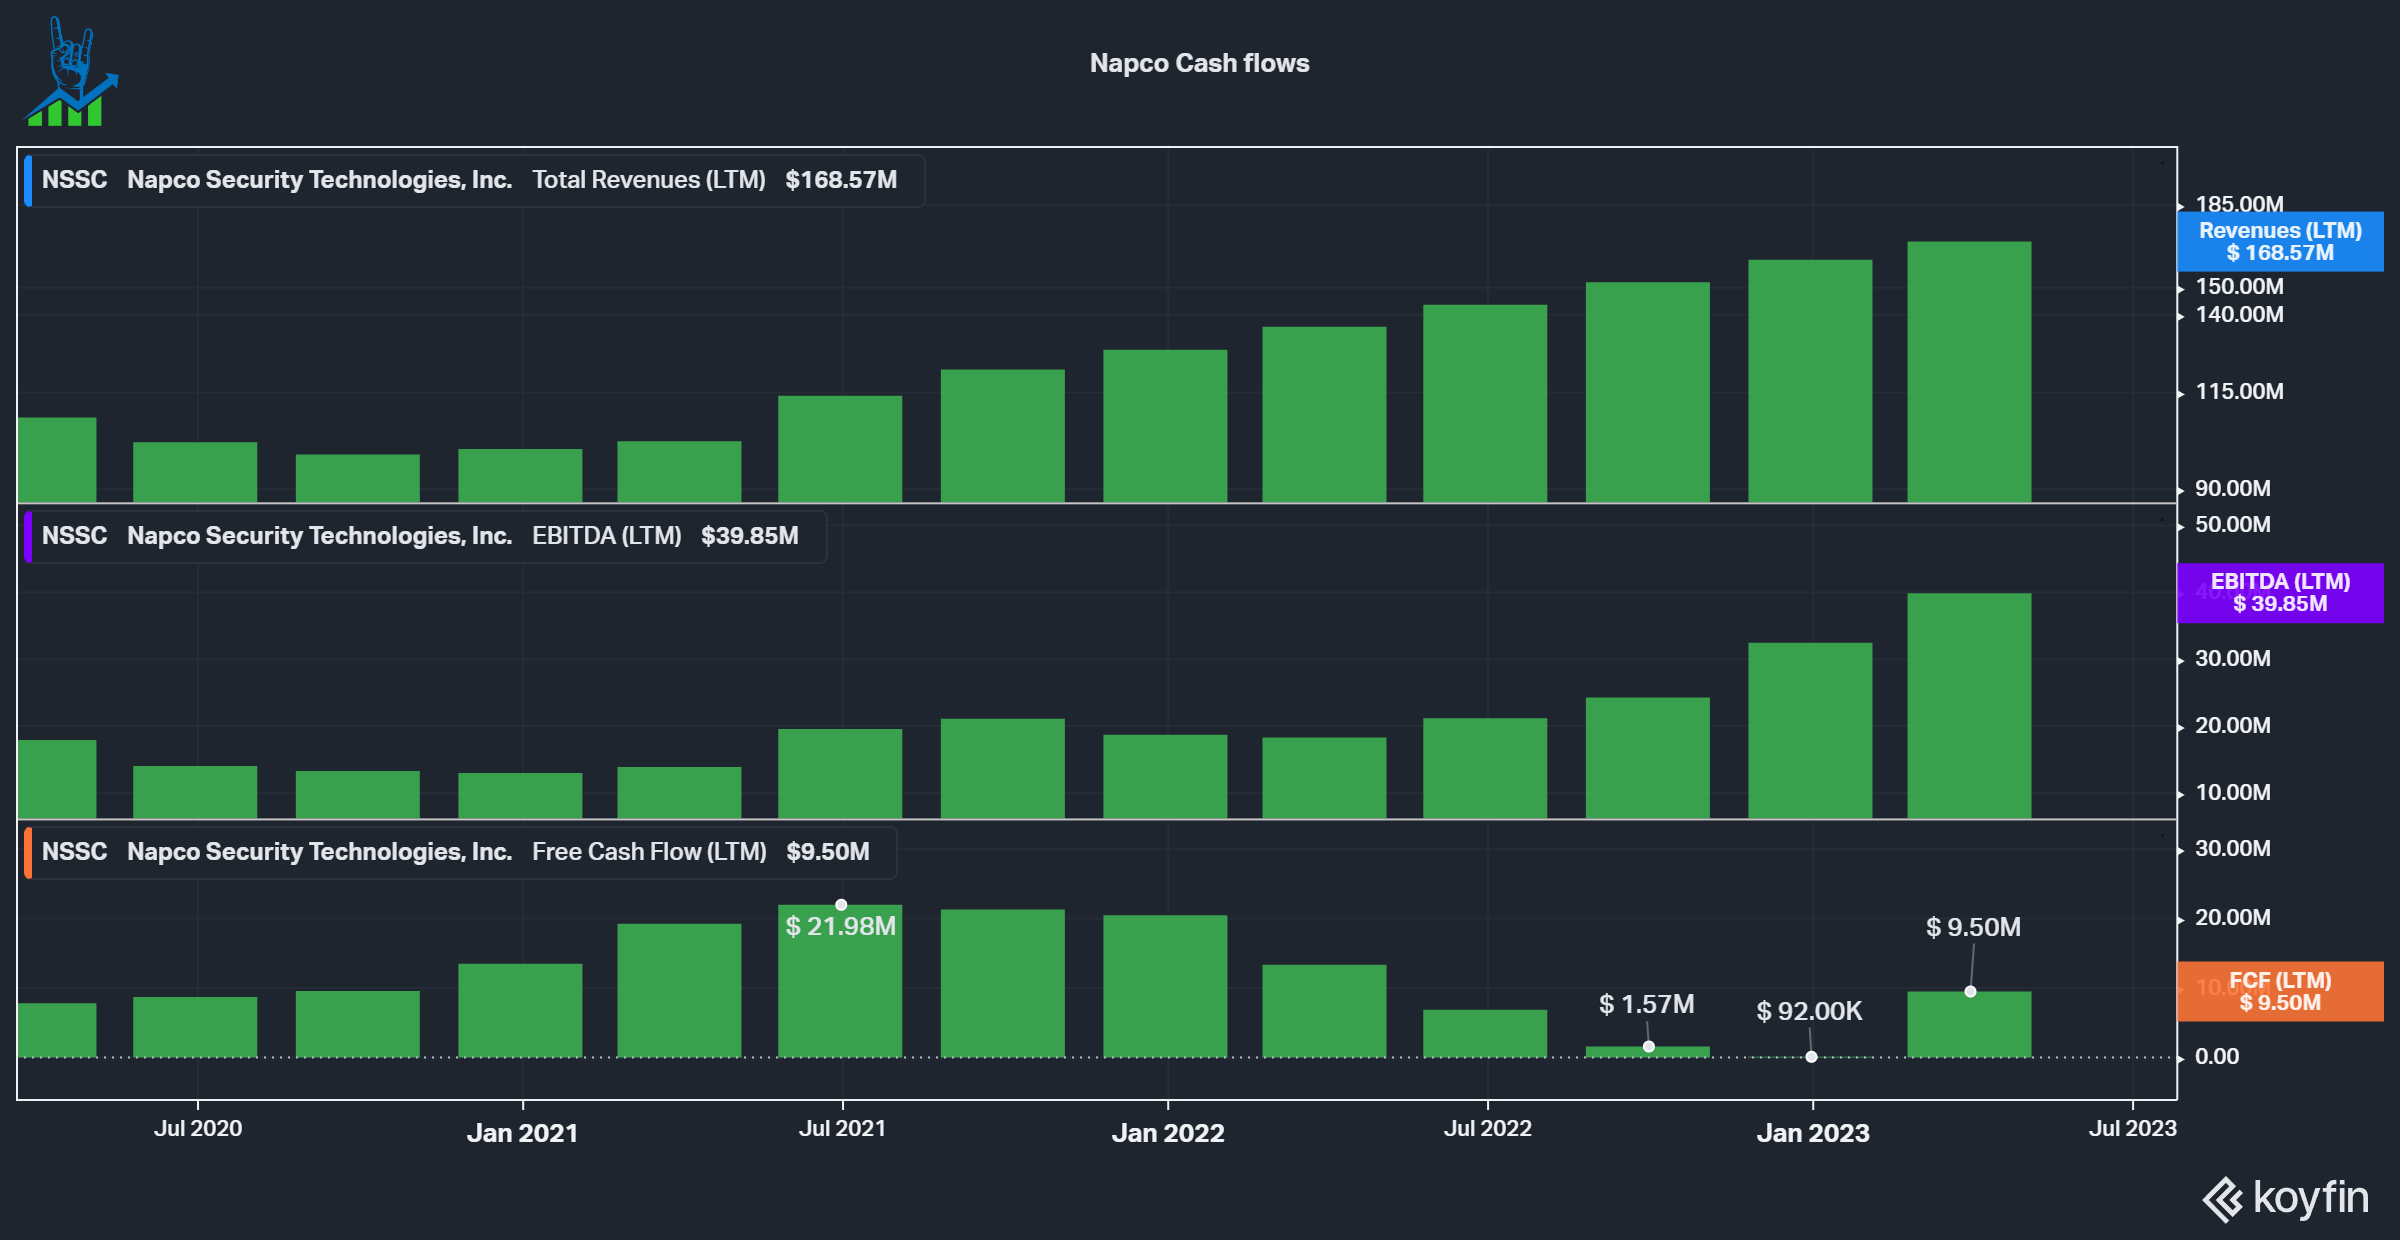Click the Jul 2020 axis label
Image resolution: width=2400 pixels, height=1240 pixels.
(x=198, y=1128)
